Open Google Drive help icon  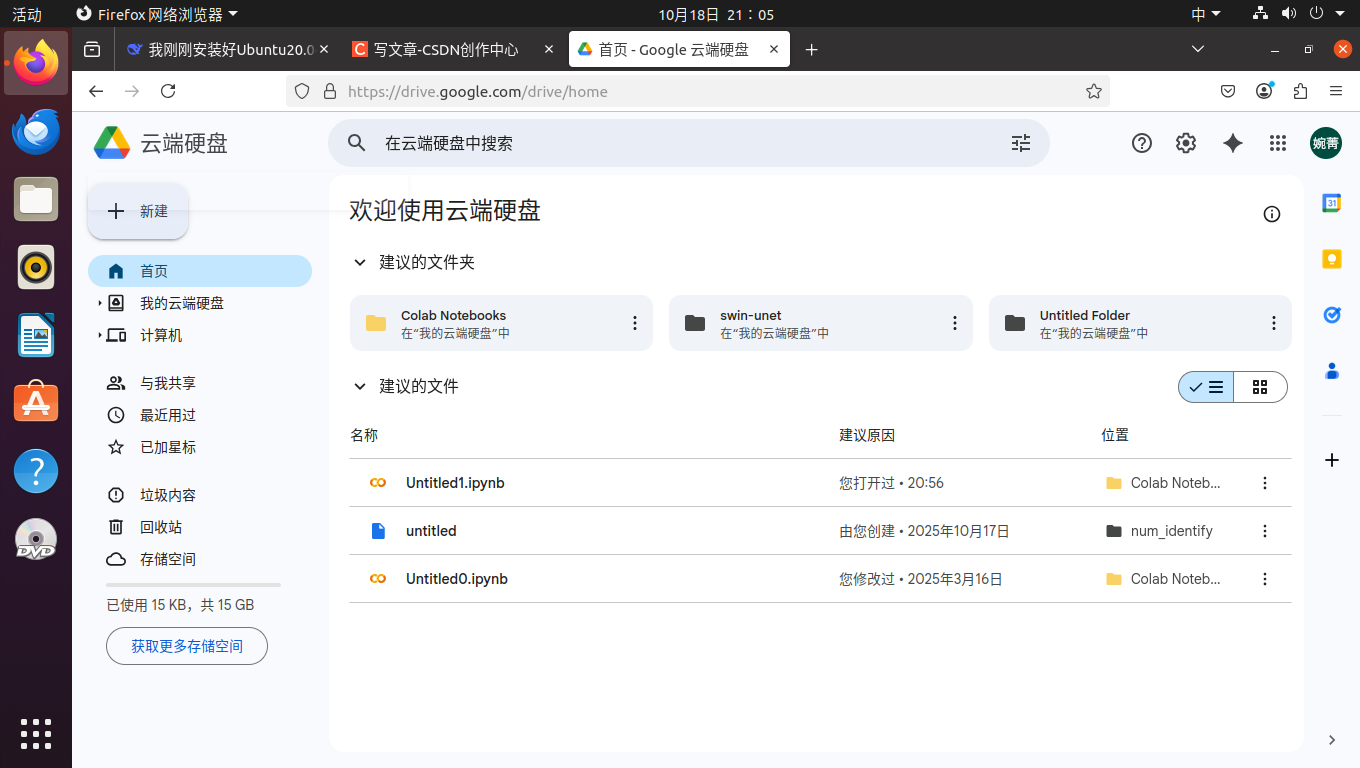[x=1142, y=143]
